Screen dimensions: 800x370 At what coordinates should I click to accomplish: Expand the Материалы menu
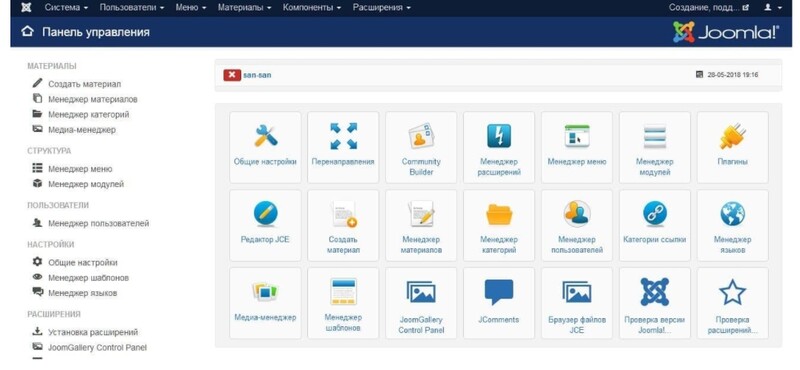pos(244,8)
